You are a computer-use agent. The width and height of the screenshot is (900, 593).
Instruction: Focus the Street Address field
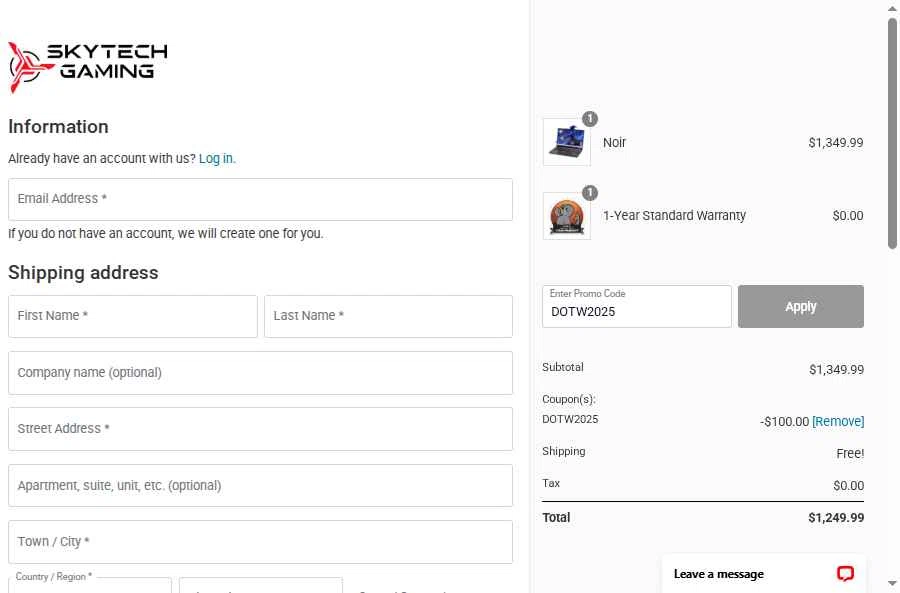(x=260, y=429)
